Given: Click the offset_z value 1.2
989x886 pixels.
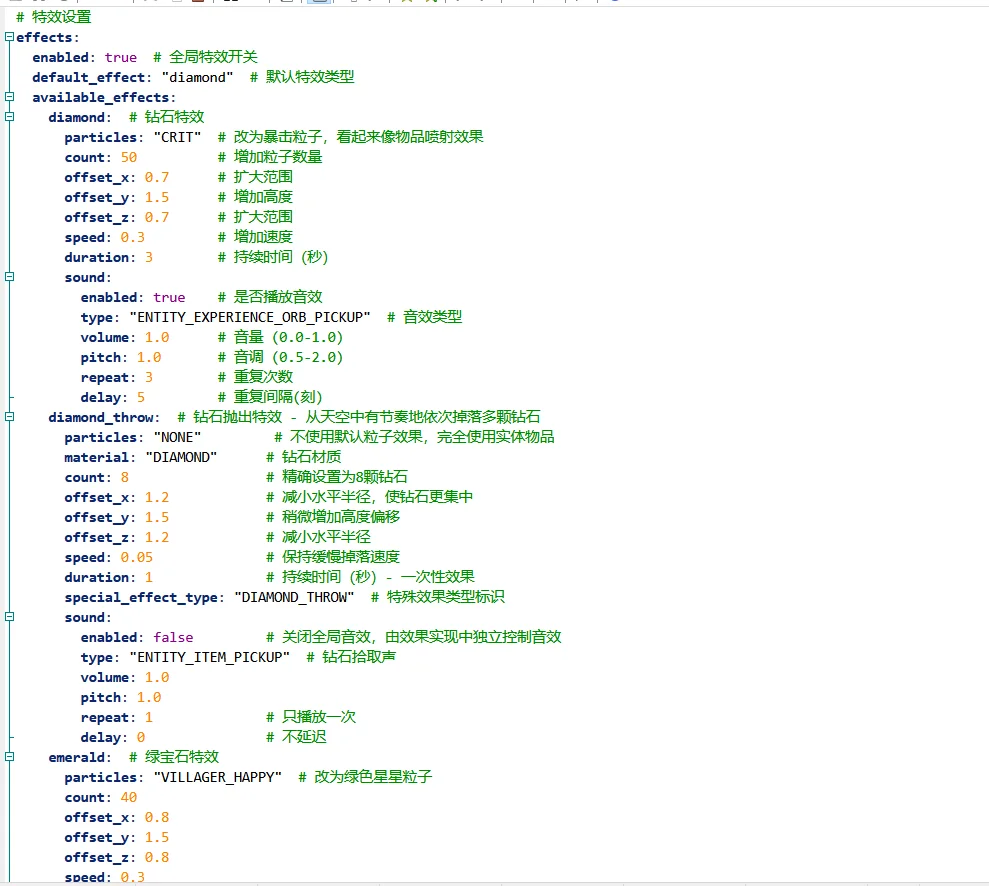Looking at the screenshot, I should click(x=157, y=537).
